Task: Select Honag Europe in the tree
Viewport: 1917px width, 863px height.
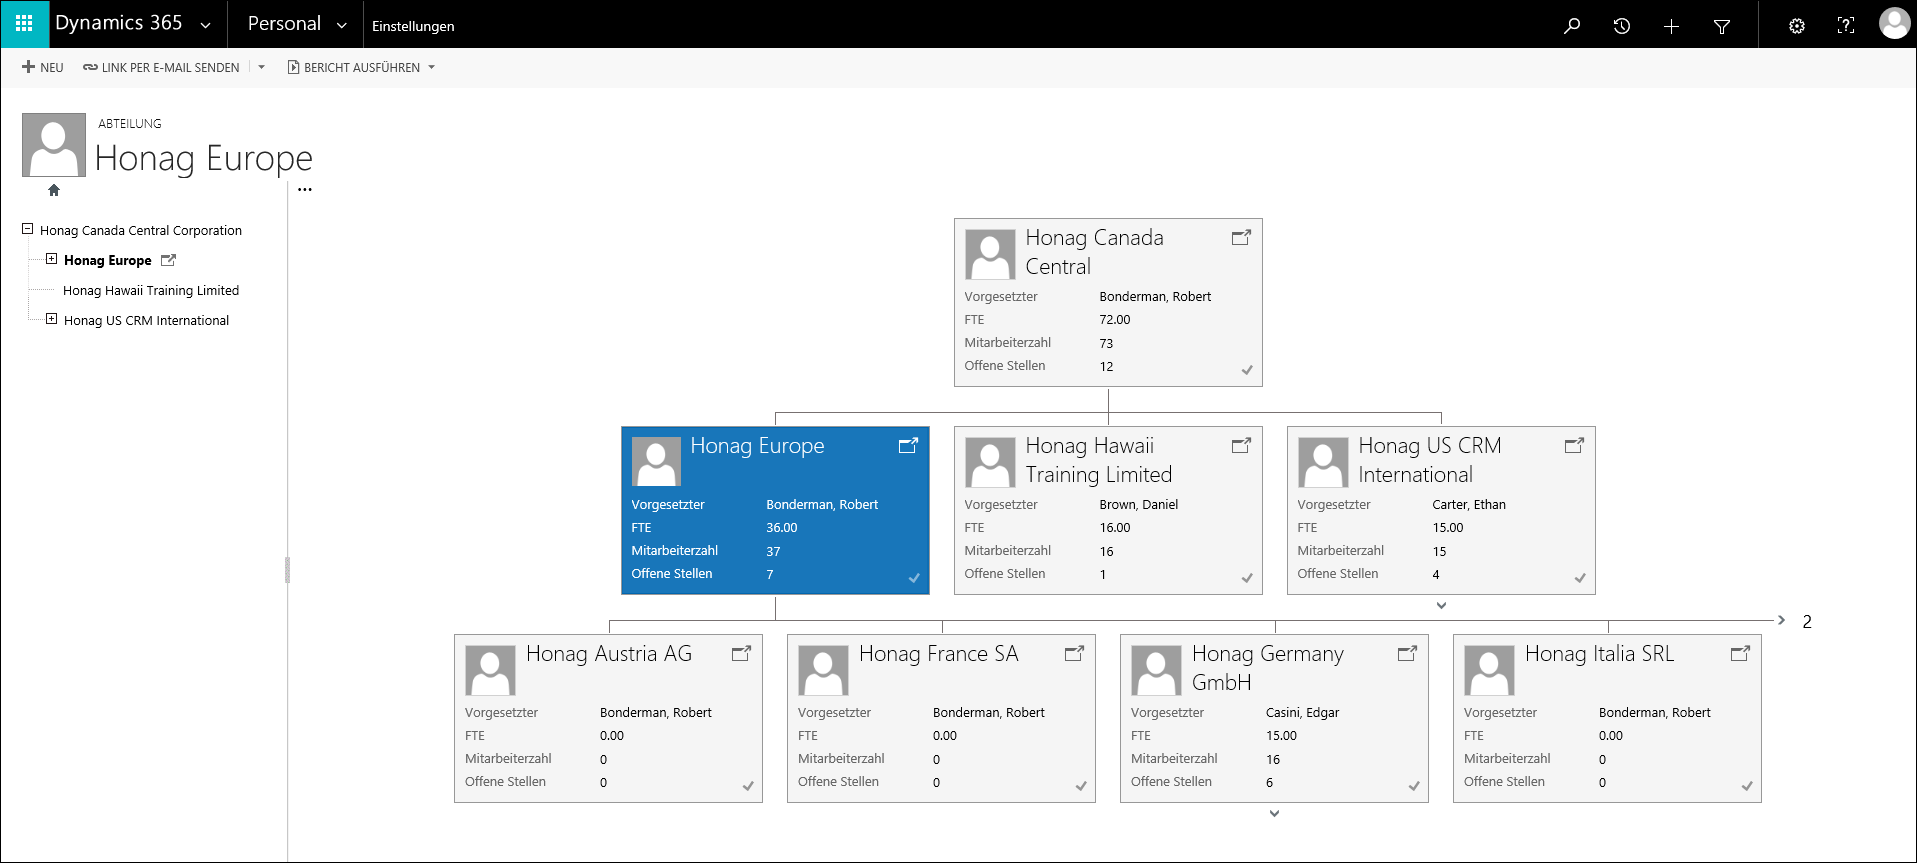Action: tap(108, 260)
